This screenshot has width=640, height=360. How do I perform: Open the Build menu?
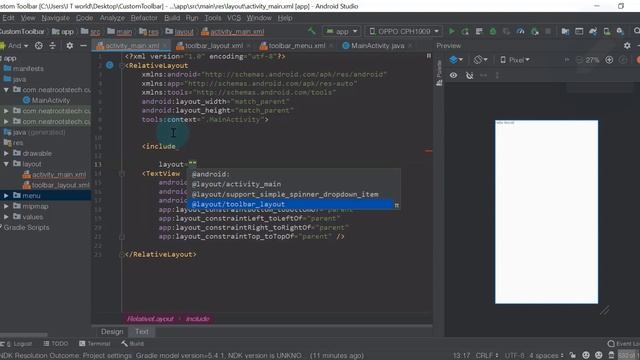tap(172, 18)
